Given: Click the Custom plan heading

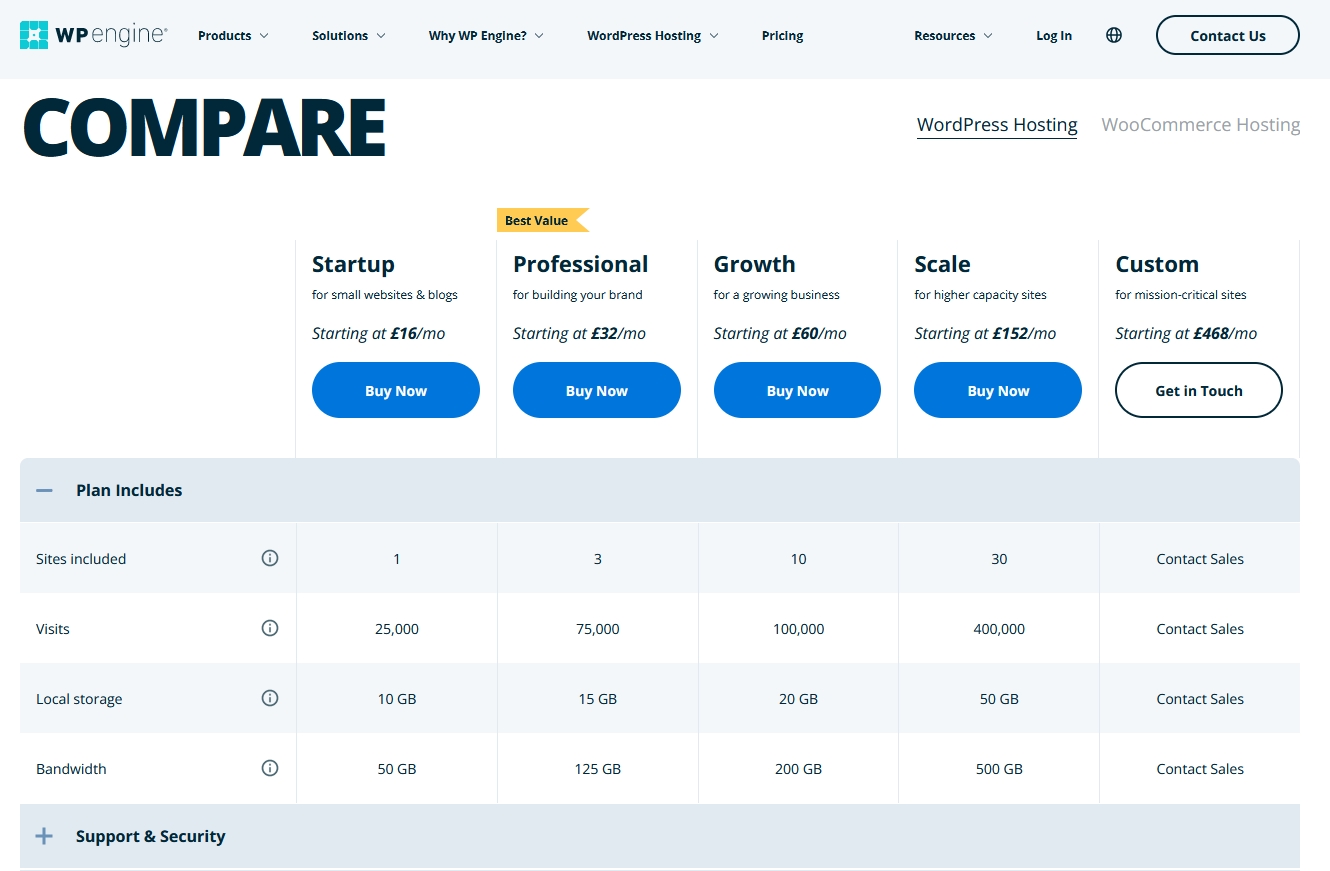Looking at the screenshot, I should [x=1157, y=264].
